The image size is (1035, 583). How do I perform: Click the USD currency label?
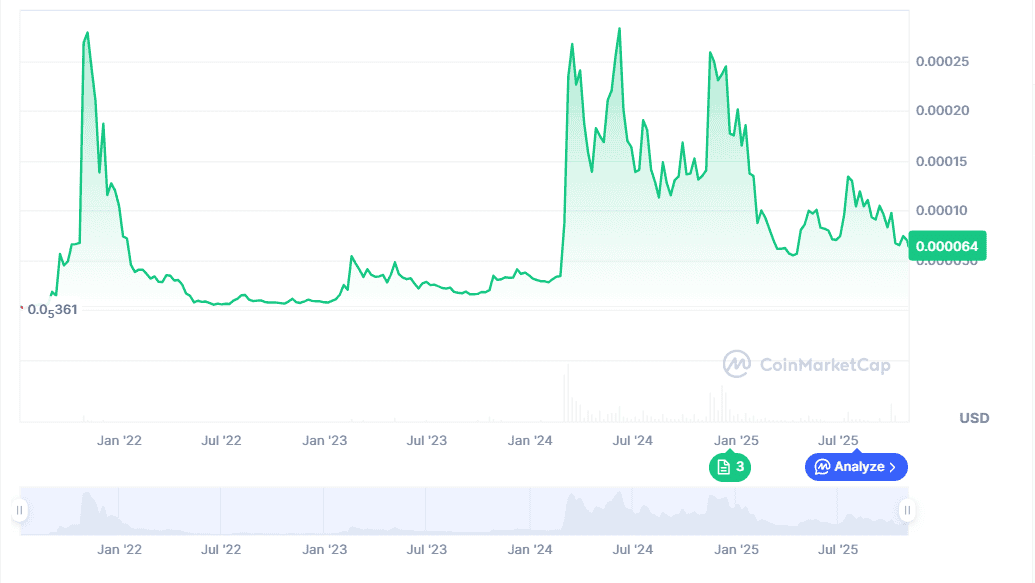point(976,419)
